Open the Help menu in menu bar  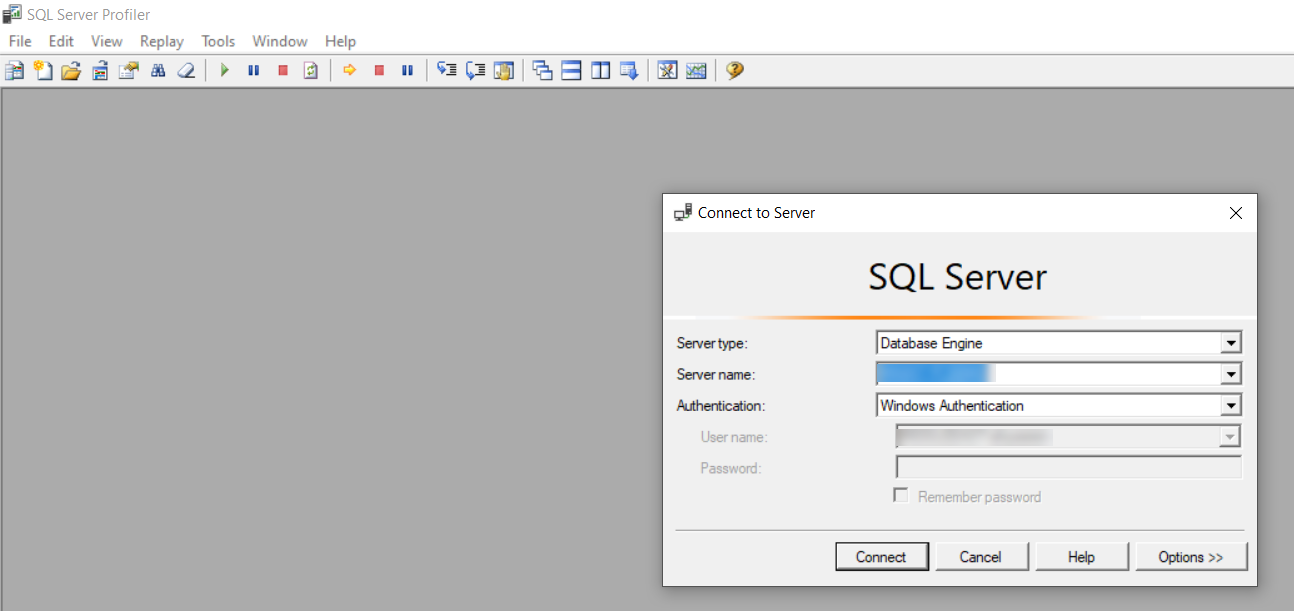340,41
